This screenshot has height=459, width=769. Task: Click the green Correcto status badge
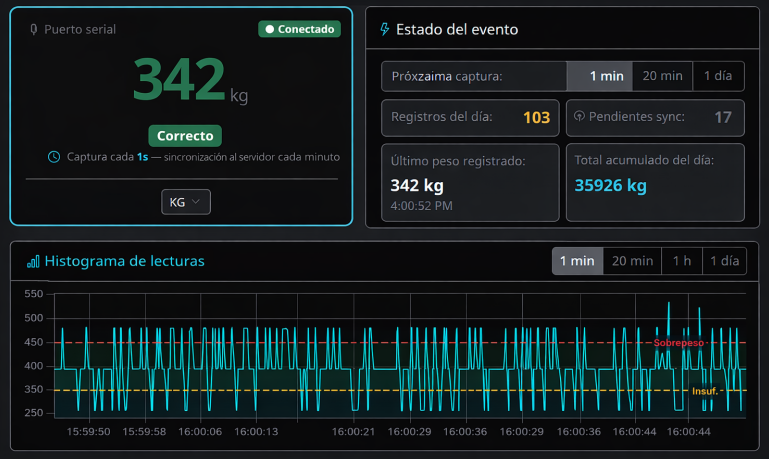[185, 136]
